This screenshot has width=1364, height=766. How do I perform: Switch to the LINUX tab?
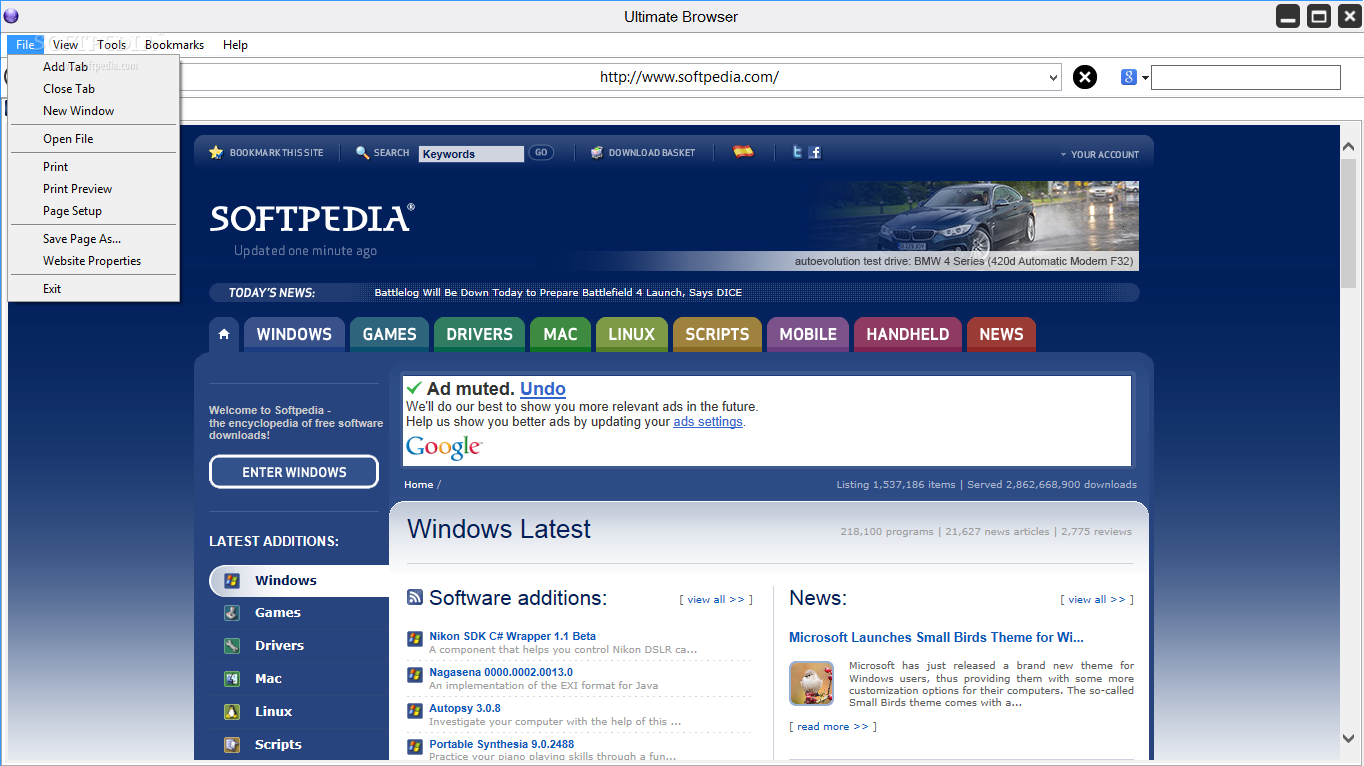(x=632, y=334)
